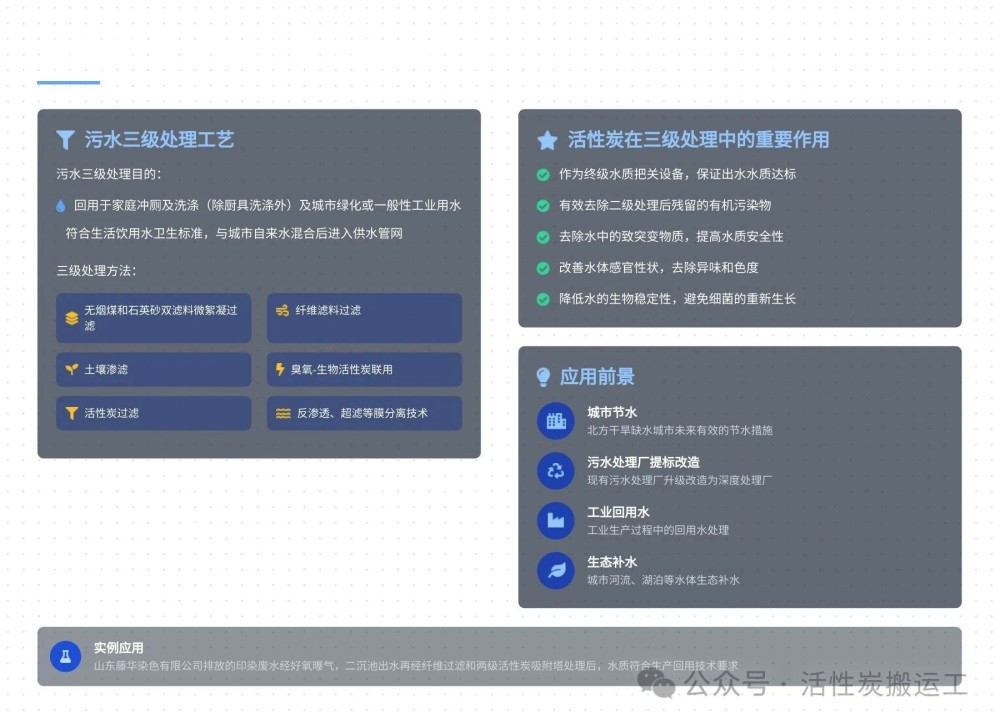Select the 反渗透、超滤等膜分离技术 card
The width and height of the screenshot is (1000, 724).
click(x=364, y=413)
